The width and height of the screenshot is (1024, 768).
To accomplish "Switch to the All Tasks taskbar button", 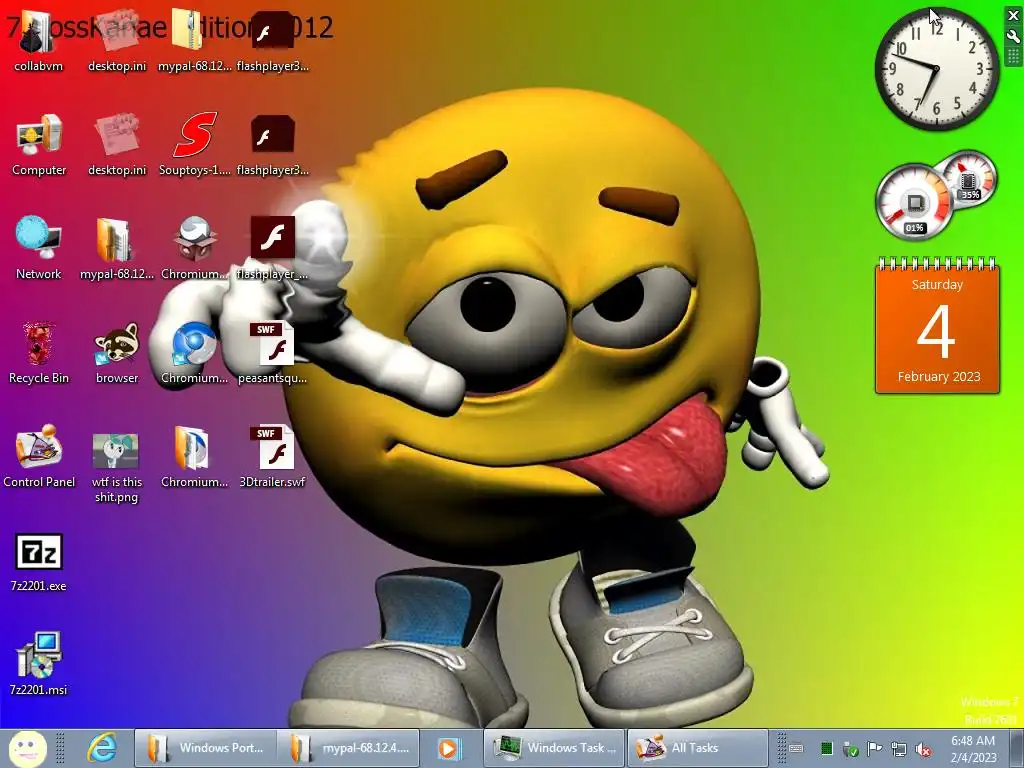I will click(x=697, y=748).
